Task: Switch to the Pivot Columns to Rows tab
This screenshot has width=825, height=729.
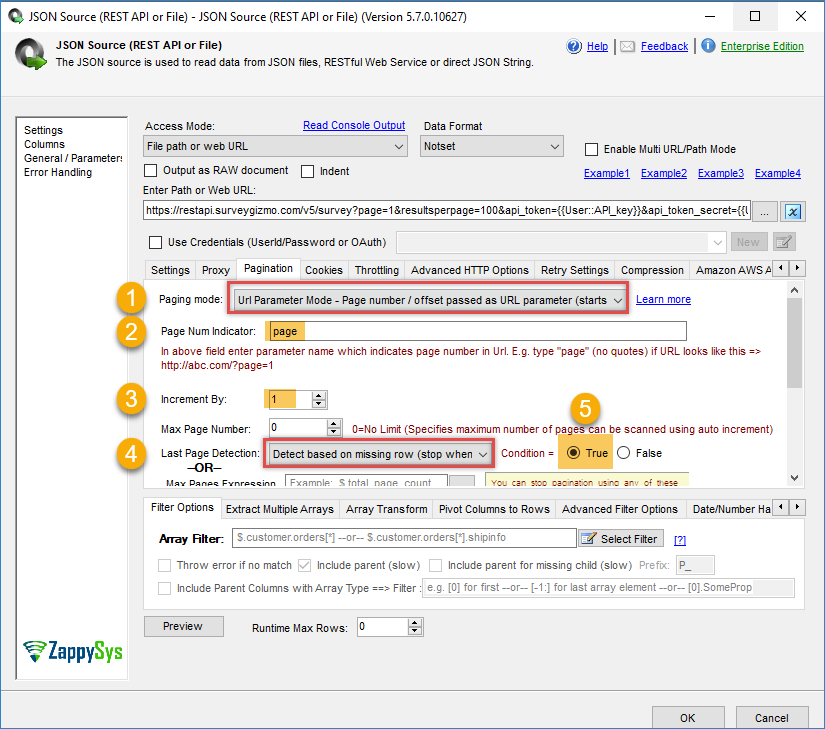Action: point(494,509)
